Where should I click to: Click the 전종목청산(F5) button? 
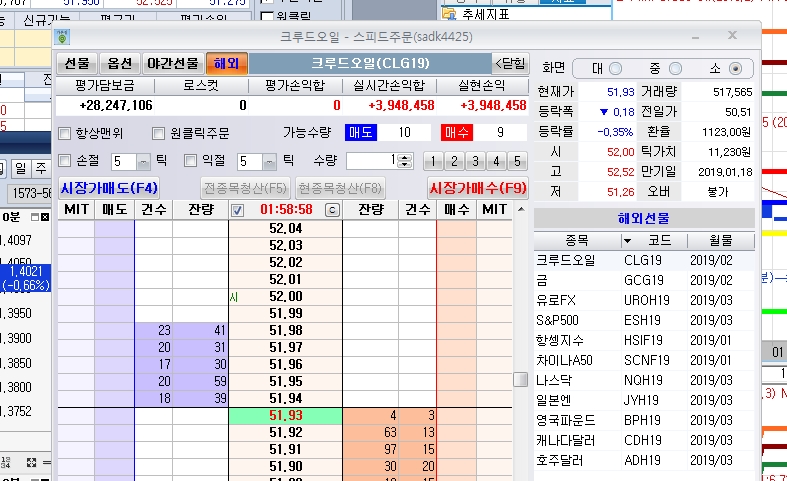tap(246, 188)
